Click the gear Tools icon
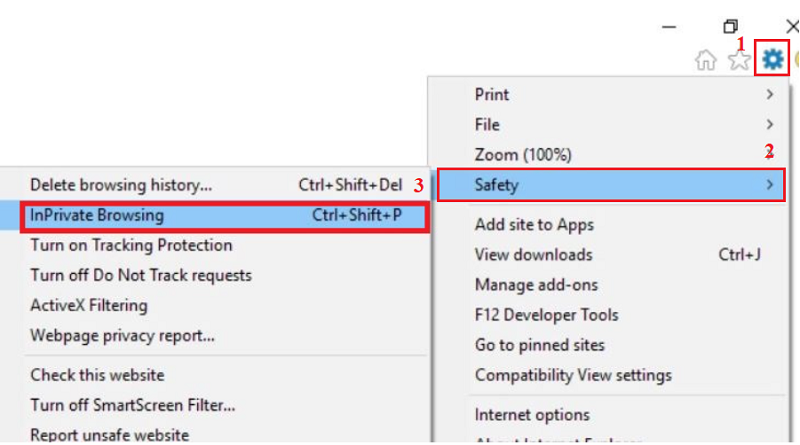Viewport: 800px width, 445px height. pos(773,60)
